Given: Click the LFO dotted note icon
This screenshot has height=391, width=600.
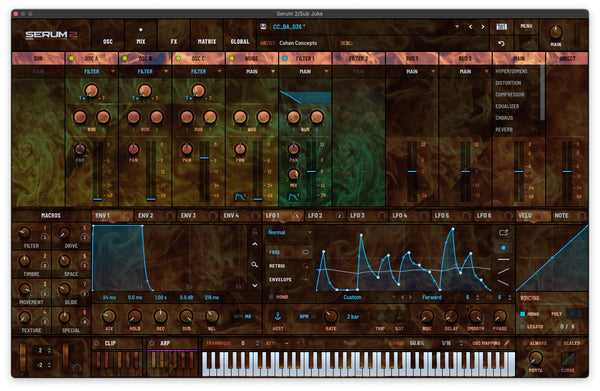Looking at the screenshot, I should pos(399,317).
